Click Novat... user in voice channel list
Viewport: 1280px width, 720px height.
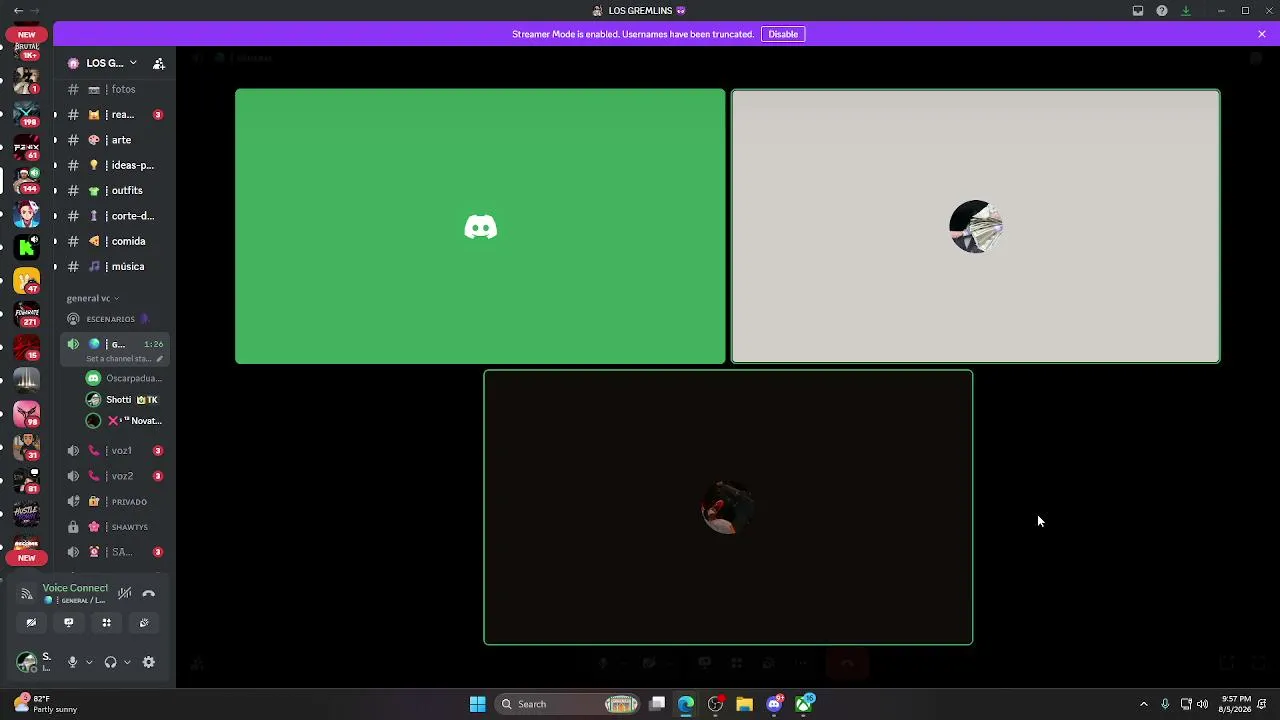point(124,420)
